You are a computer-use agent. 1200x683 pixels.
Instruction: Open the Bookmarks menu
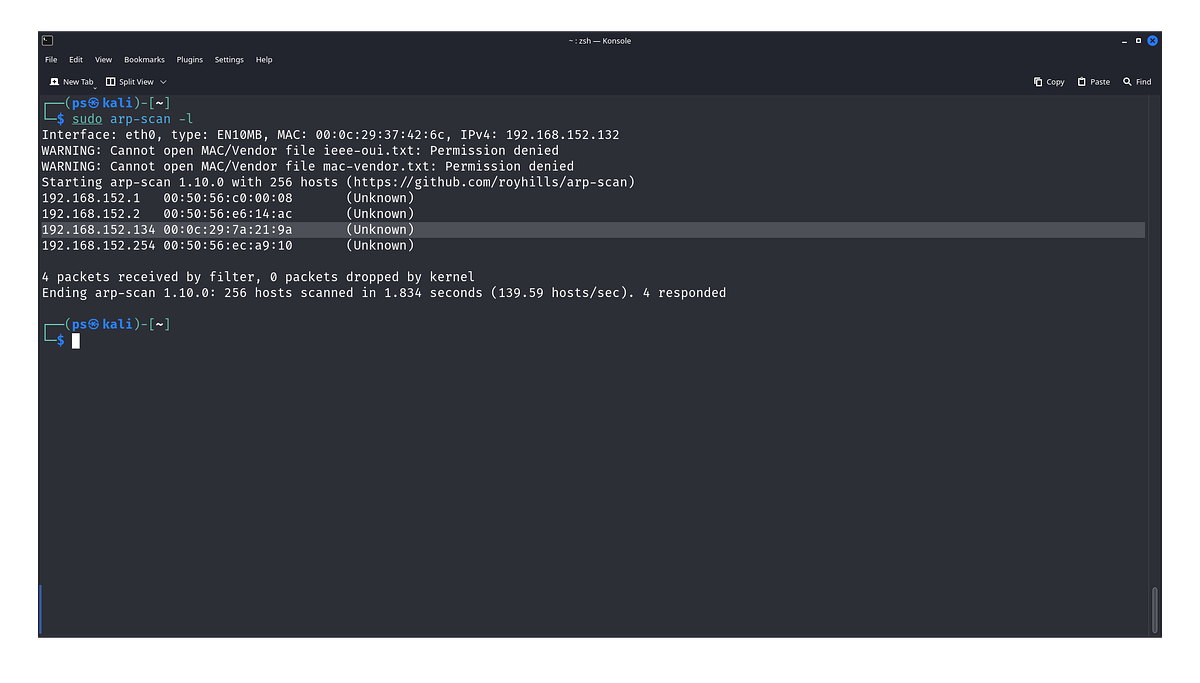[144, 59]
